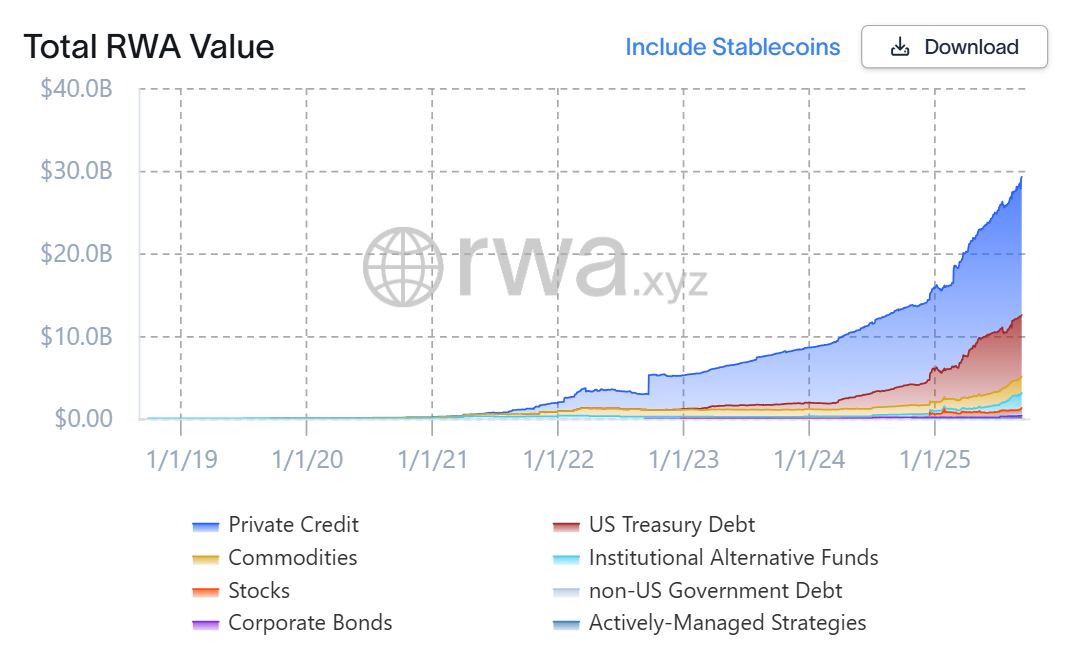Click the 1/1/22 axis label
This screenshot has height=672, width=1069.
[x=558, y=459]
